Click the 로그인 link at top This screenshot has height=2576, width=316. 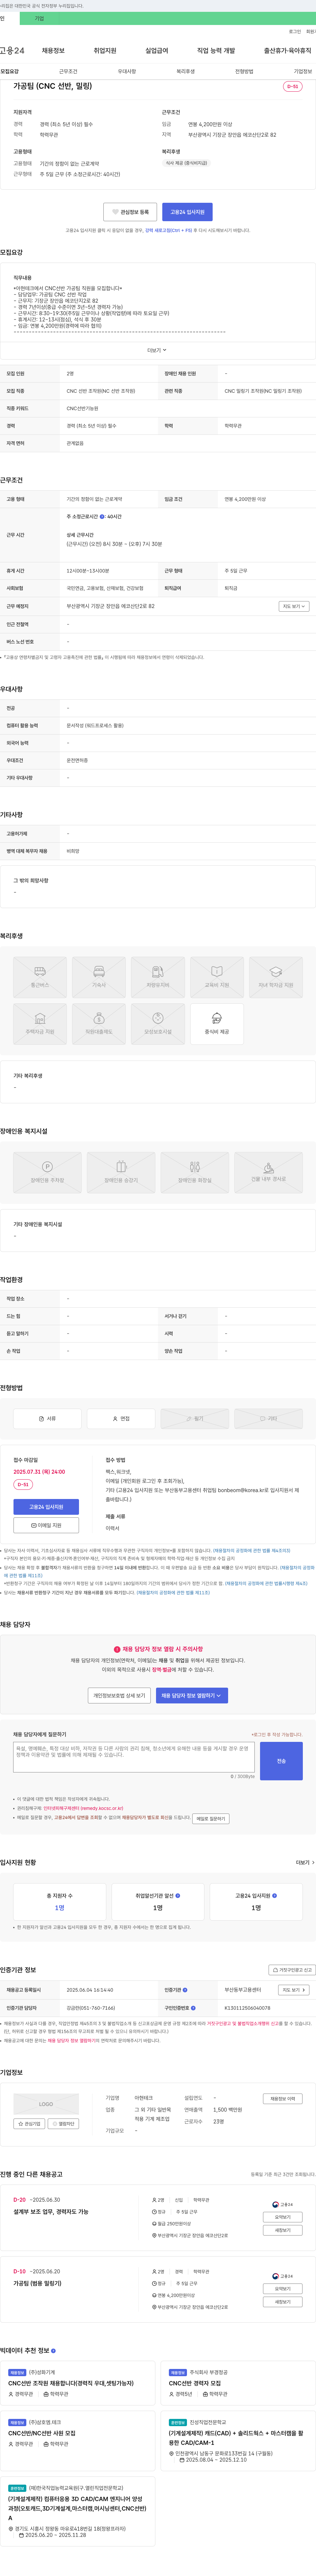[x=295, y=32]
